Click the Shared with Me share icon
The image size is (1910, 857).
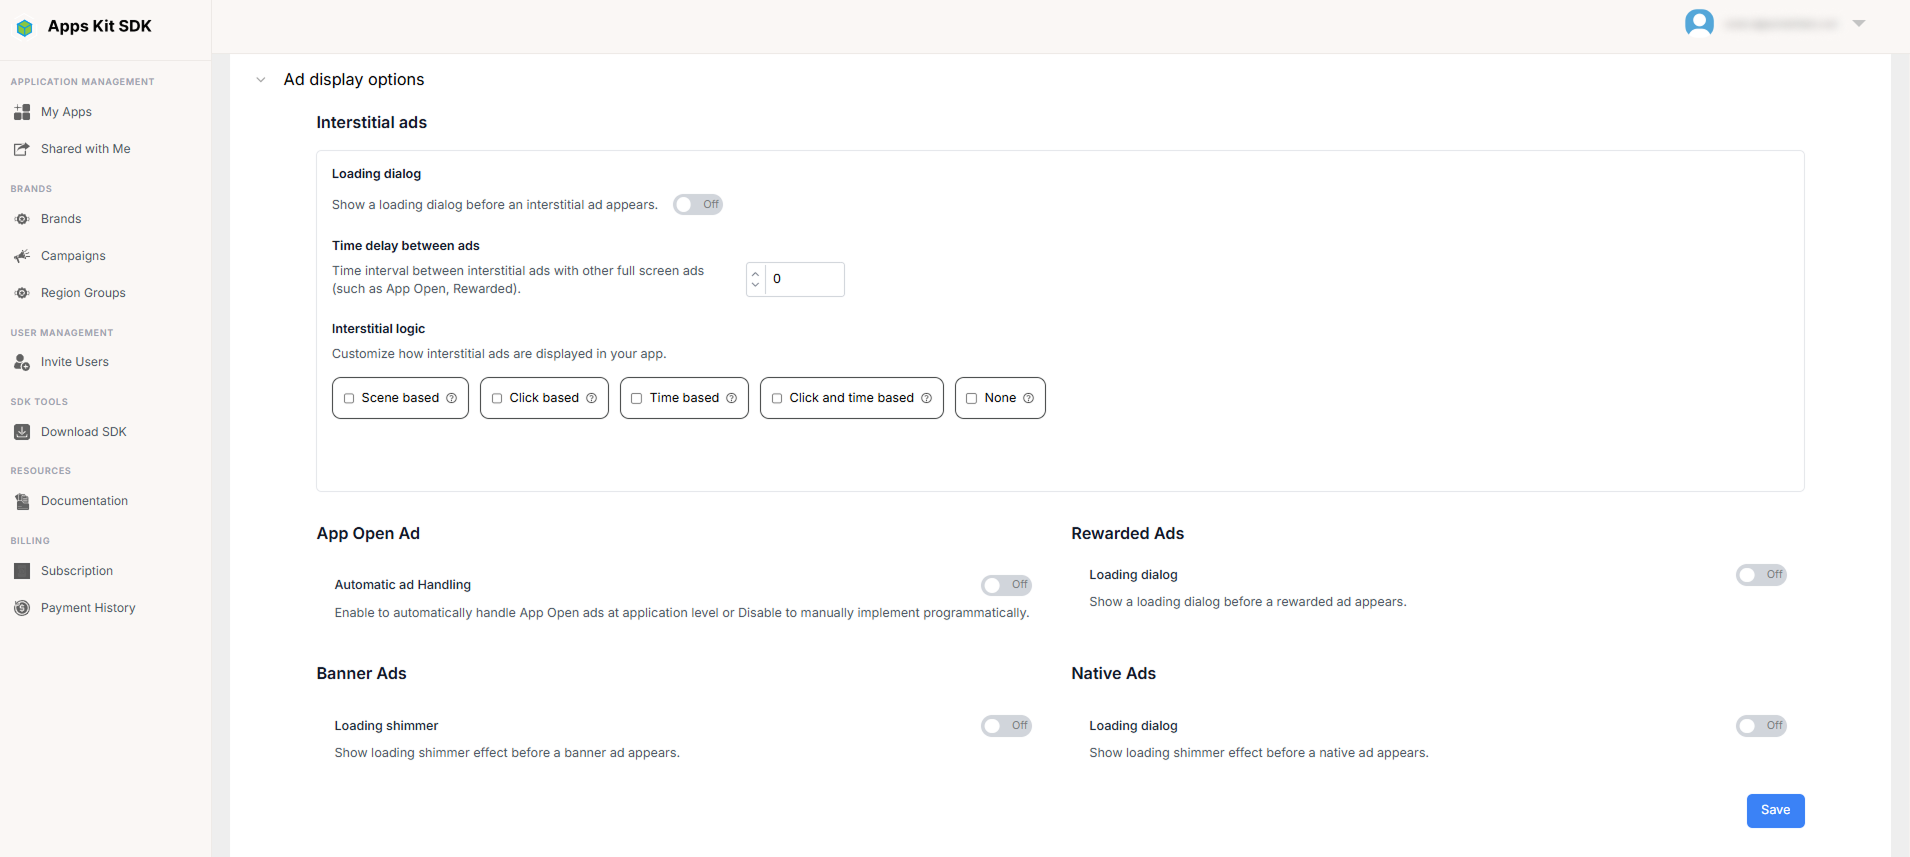[22, 149]
